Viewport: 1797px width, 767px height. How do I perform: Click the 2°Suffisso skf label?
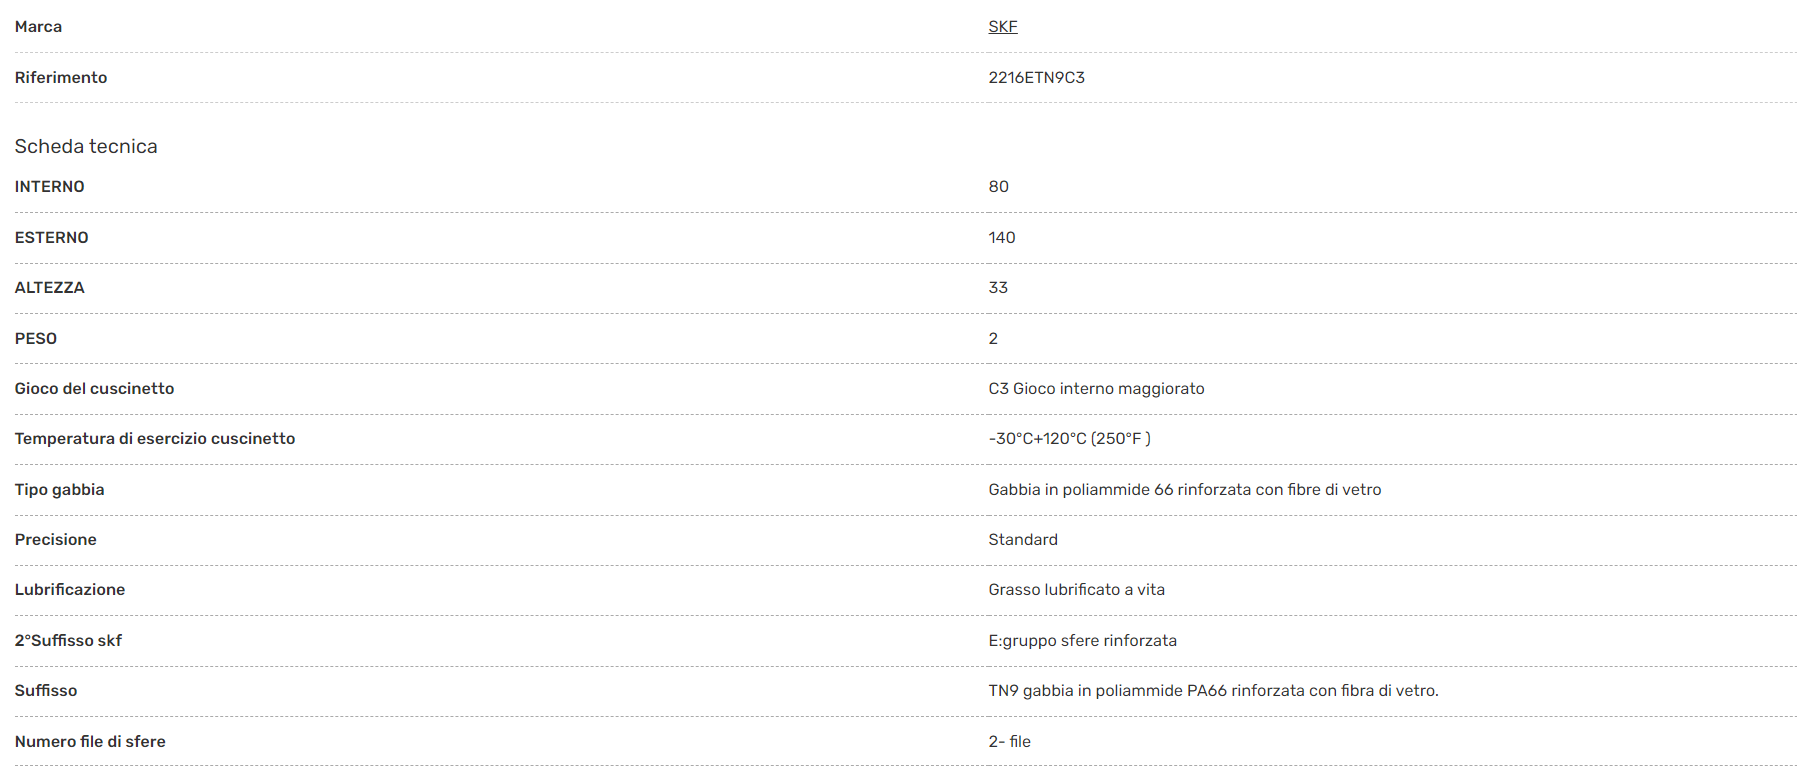click(x=68, y=640)
